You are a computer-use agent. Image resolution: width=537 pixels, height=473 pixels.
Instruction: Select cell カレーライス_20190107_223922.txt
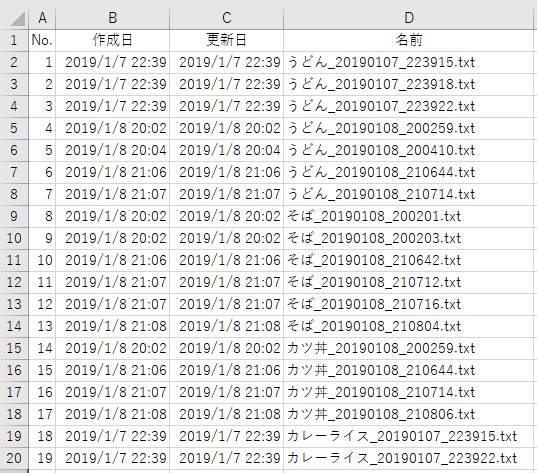[x=409, y=458]
